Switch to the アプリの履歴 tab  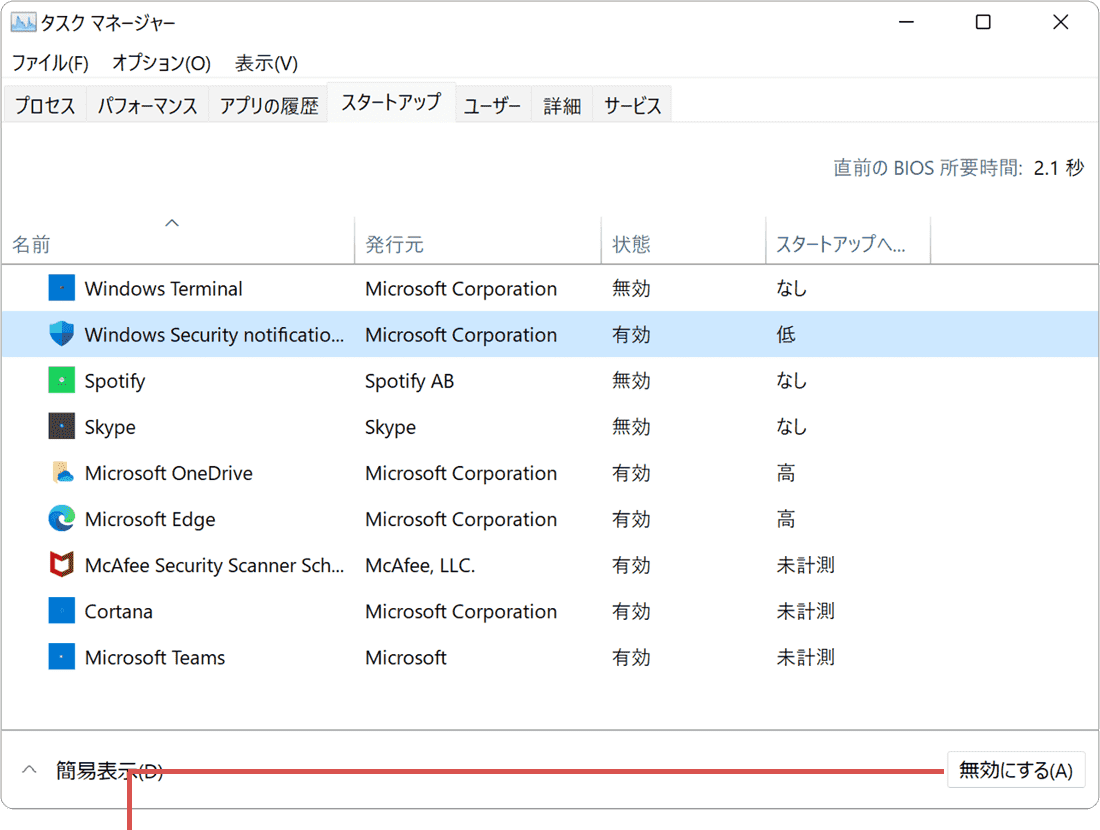coord(269,105)
